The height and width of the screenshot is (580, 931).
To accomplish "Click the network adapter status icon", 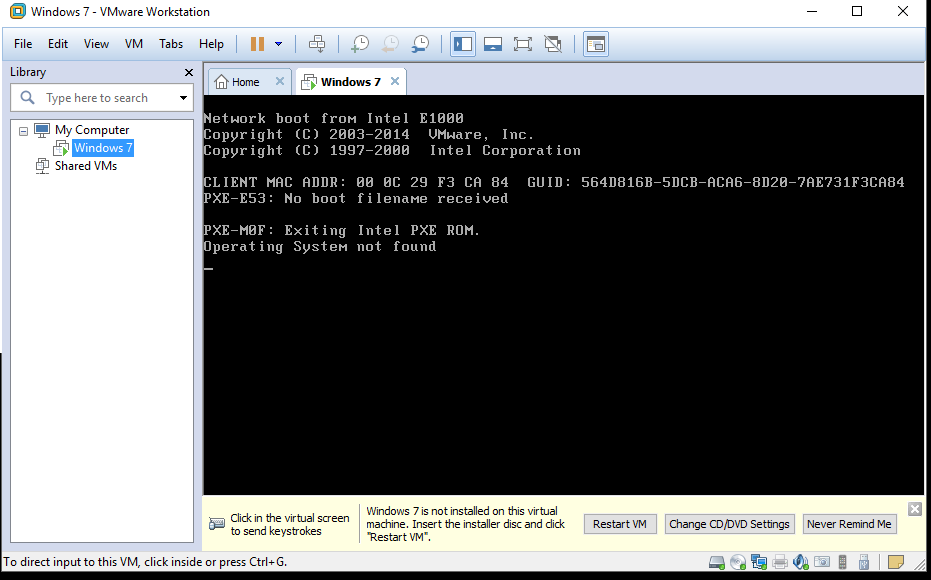I will point(759,562).
